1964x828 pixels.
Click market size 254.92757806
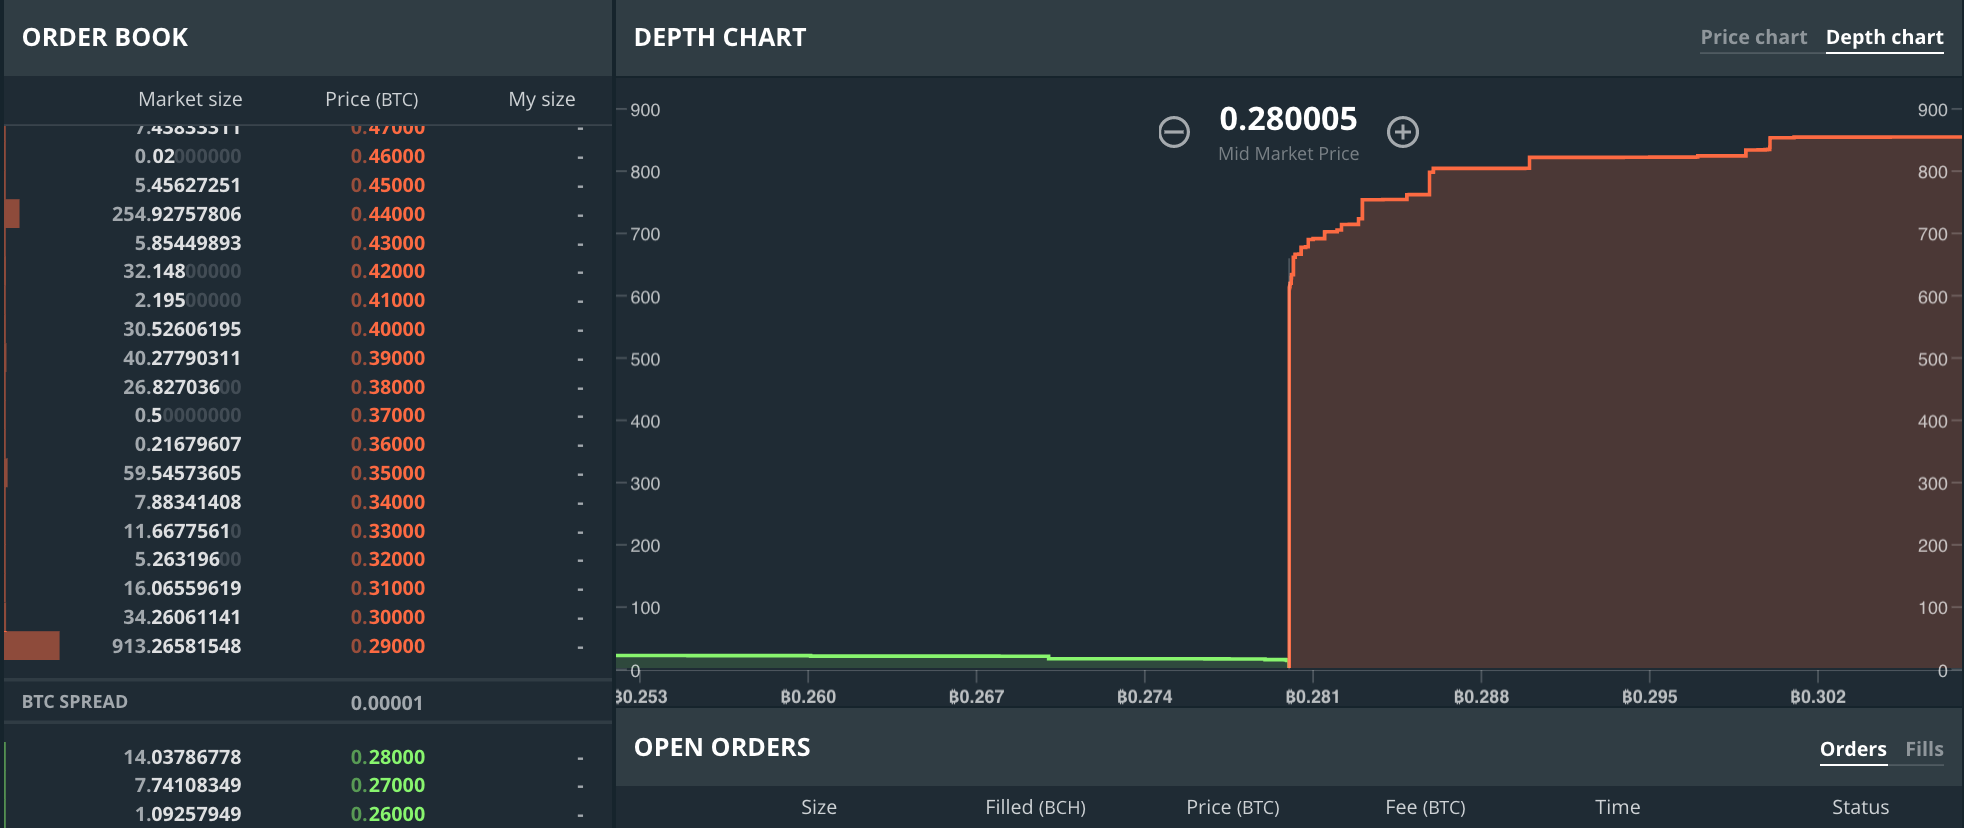[177, 214]
